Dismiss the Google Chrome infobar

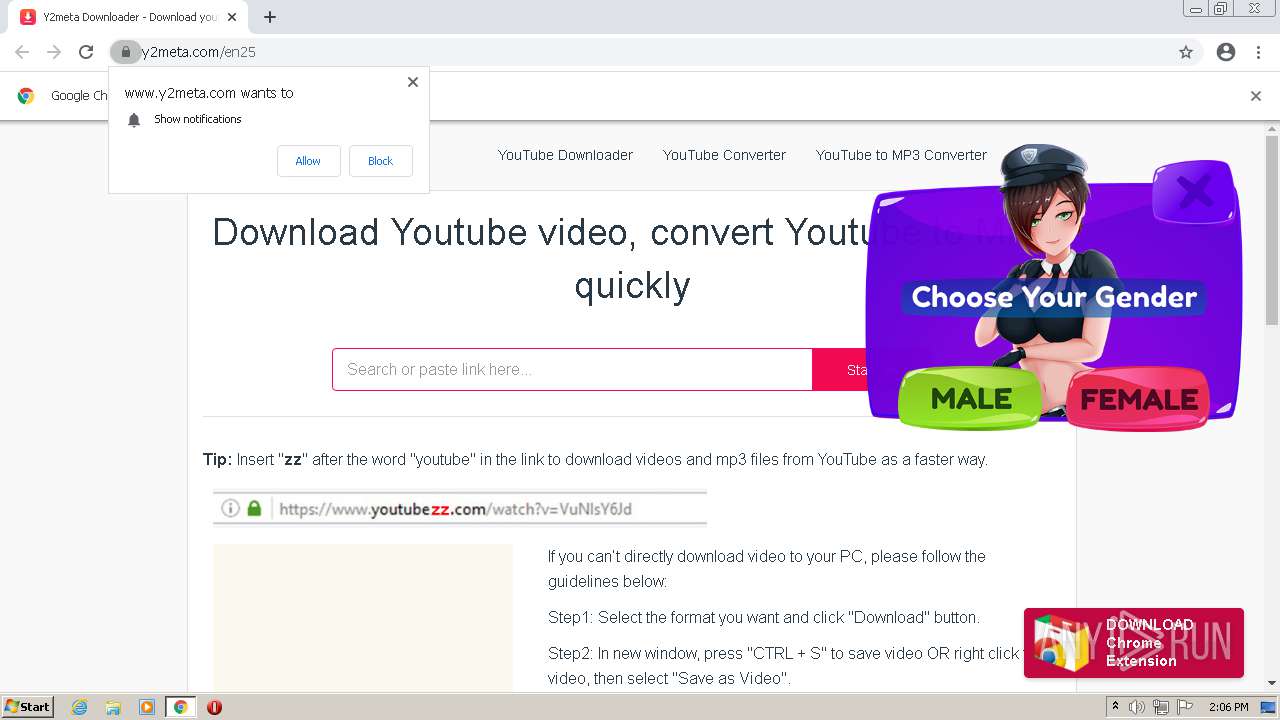coord(1255,96)
